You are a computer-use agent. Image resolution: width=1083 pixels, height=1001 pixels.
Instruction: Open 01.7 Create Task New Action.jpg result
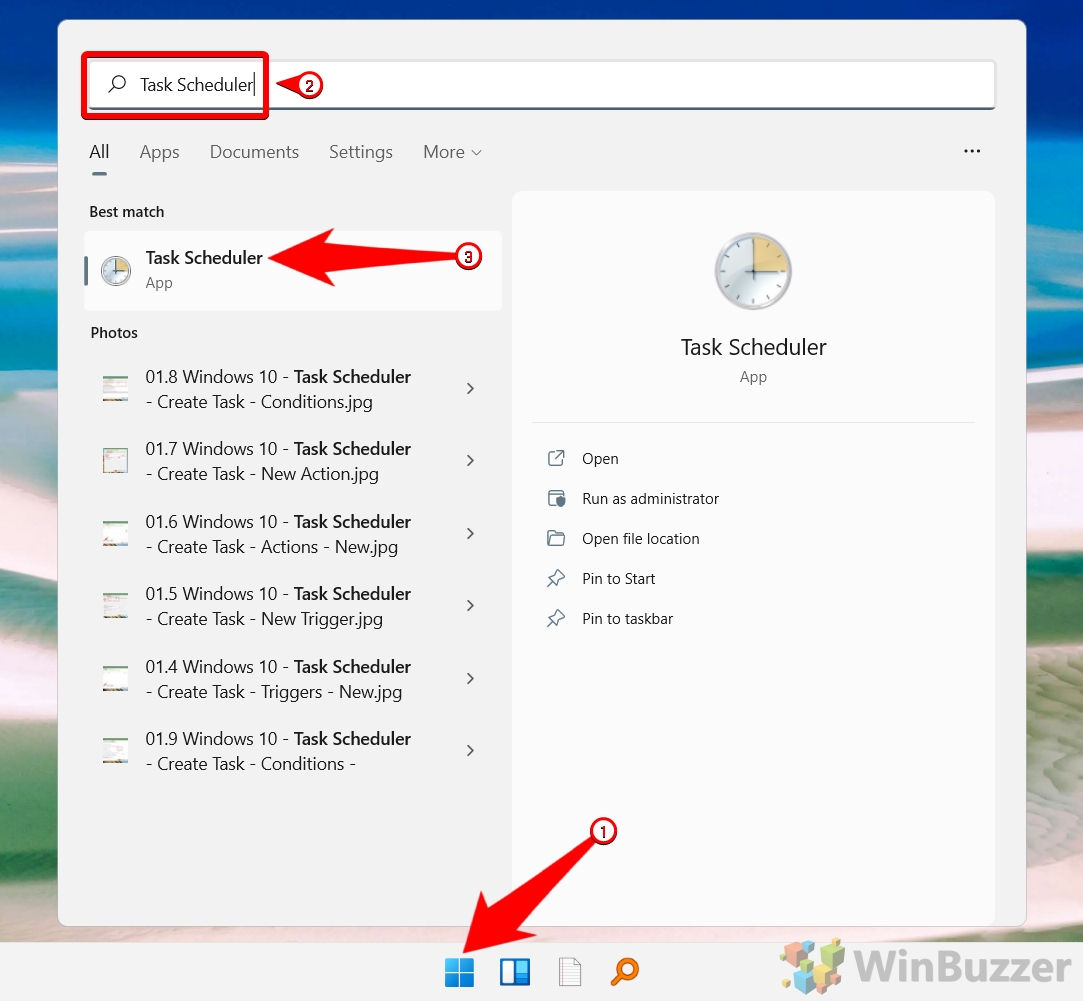coord(293,461)
